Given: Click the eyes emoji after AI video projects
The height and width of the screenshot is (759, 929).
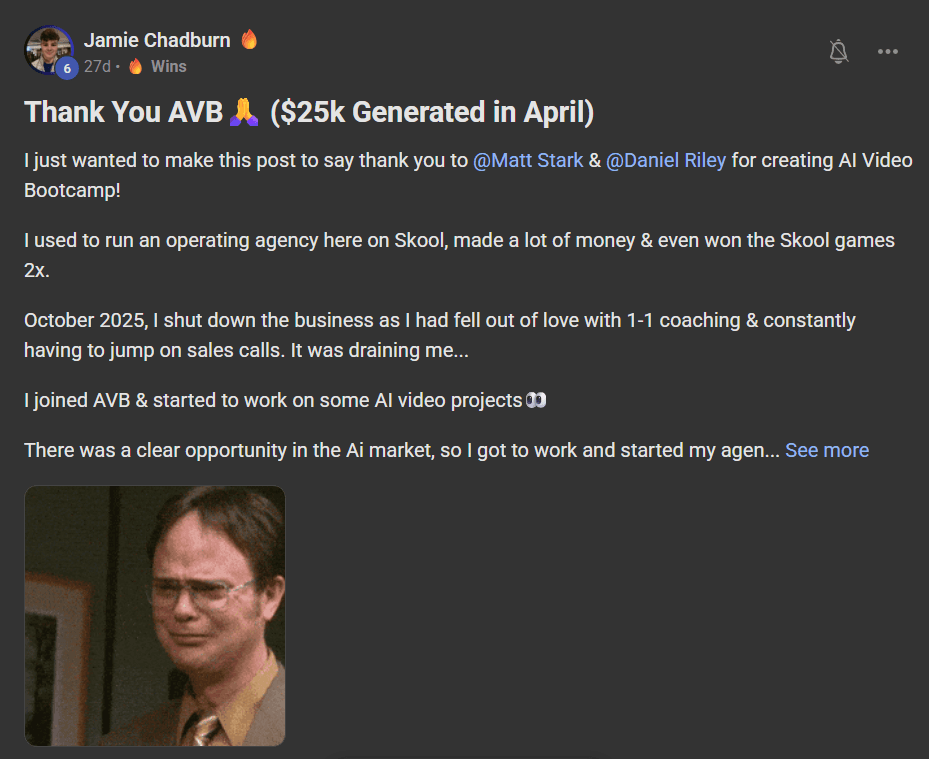Looking at the screenshot, I should tap(536, 401).
